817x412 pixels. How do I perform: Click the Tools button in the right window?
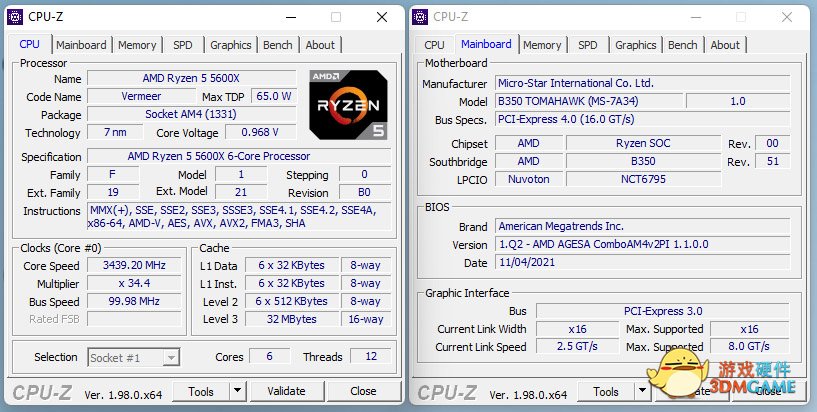[605, 391]
